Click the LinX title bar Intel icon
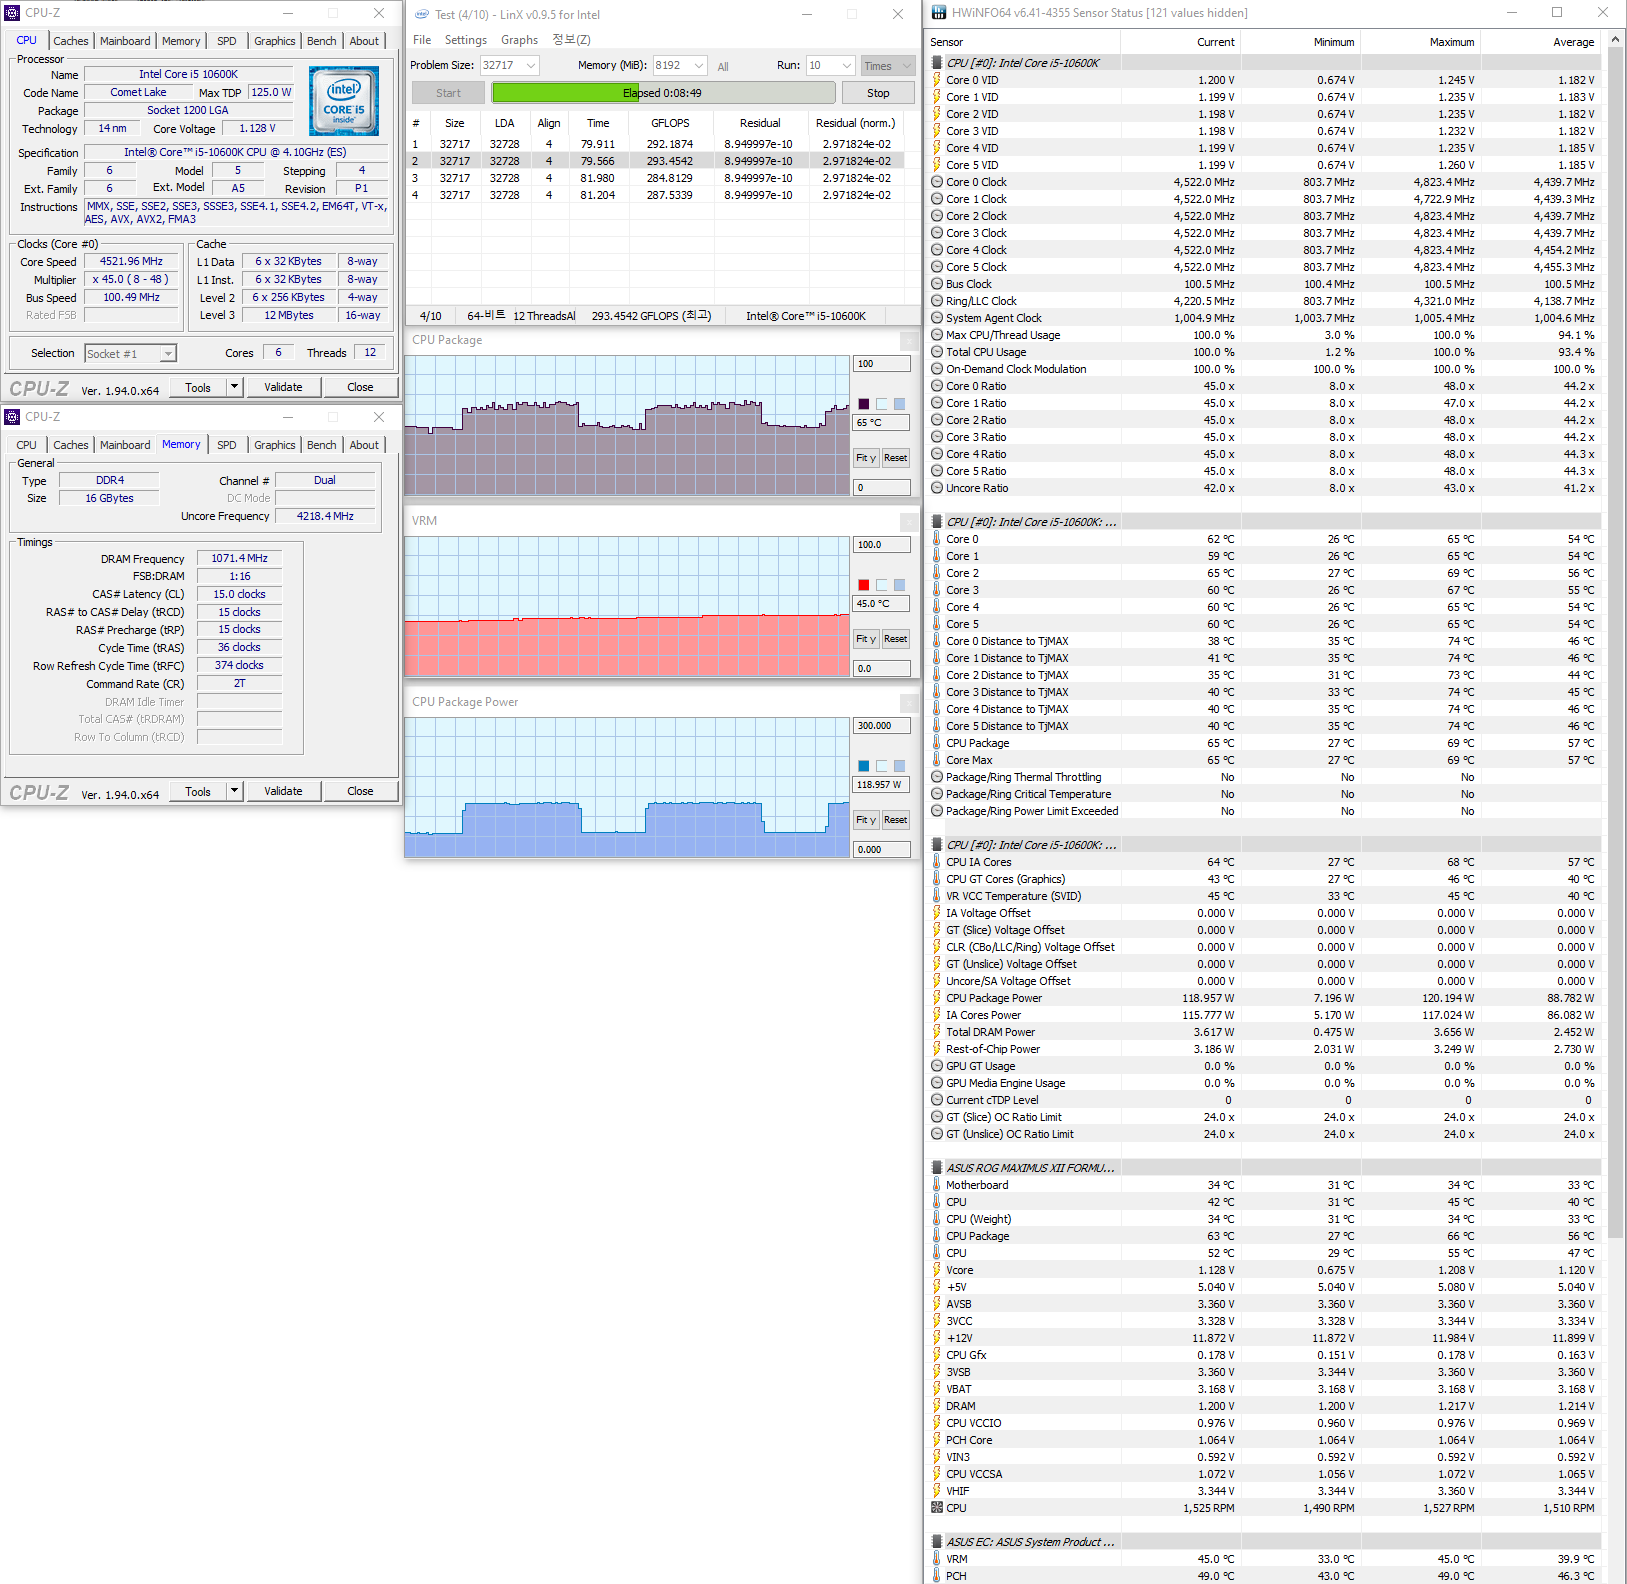This screenshot has height=1584, width=1627. [x=421, y=14]
